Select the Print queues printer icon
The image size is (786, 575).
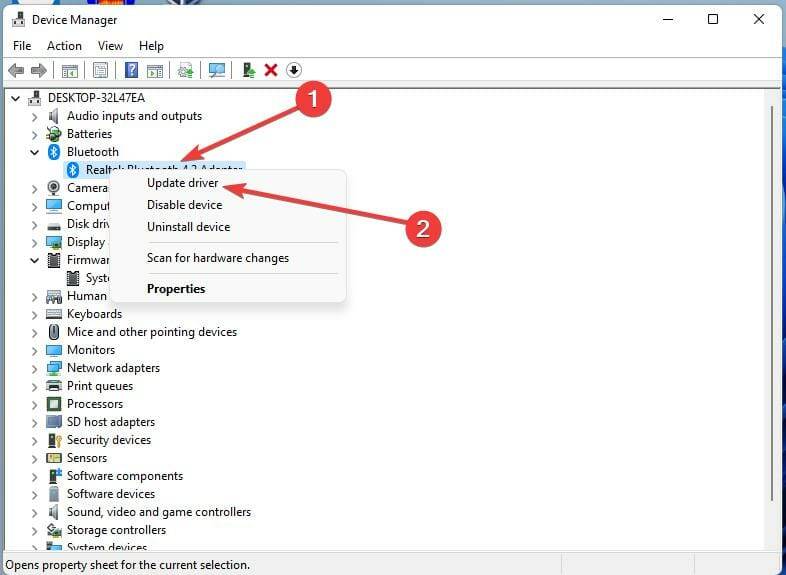[x=54, y=386]
